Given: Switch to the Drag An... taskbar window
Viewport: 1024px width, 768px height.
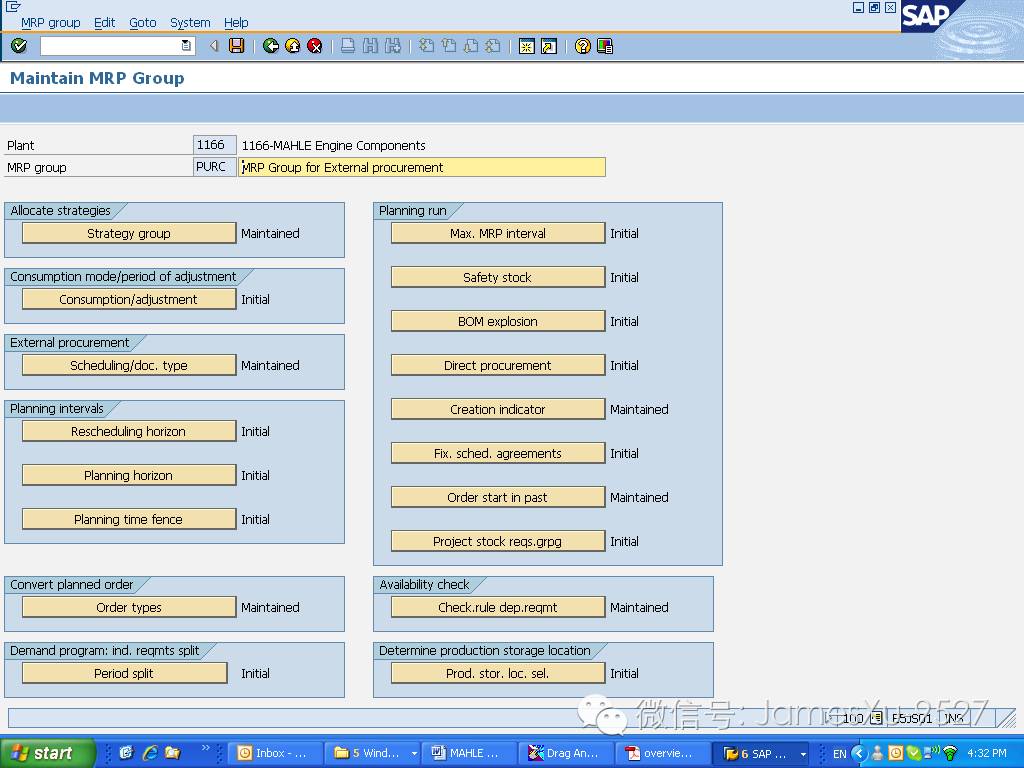Looking at the screenshot, I should click(566, 753).
